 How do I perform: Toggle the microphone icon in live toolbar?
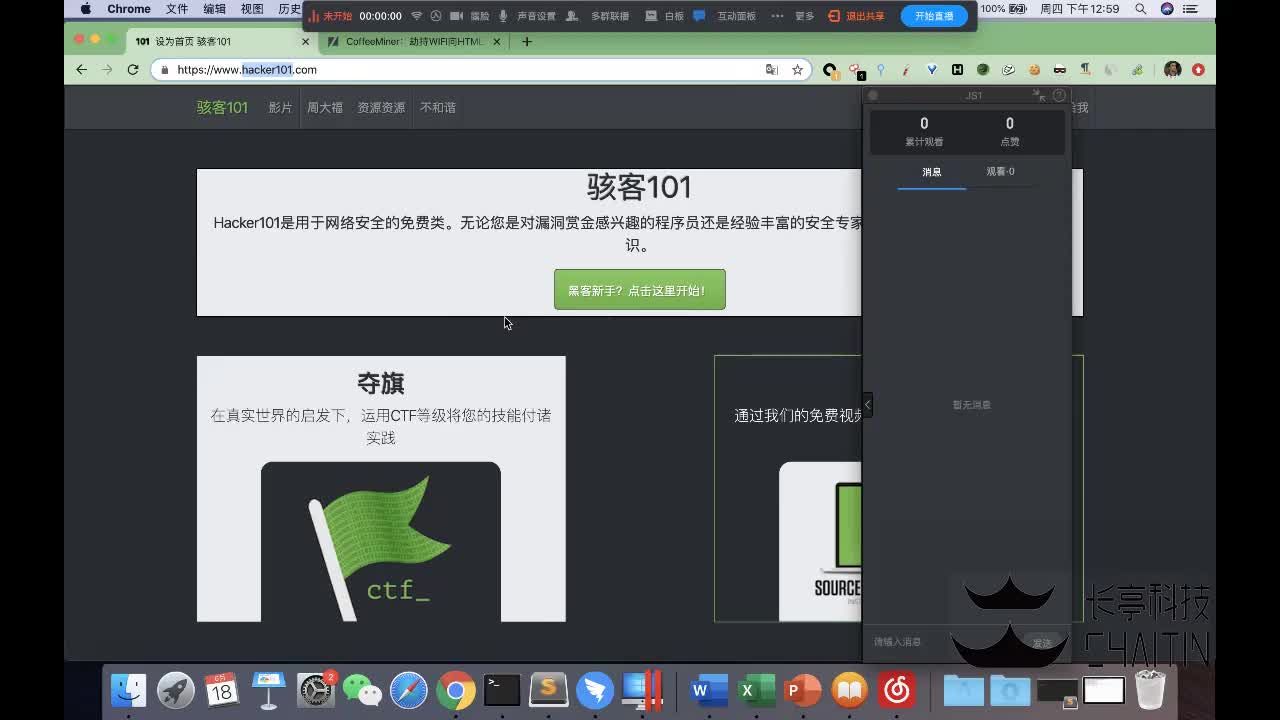(503, 16)
